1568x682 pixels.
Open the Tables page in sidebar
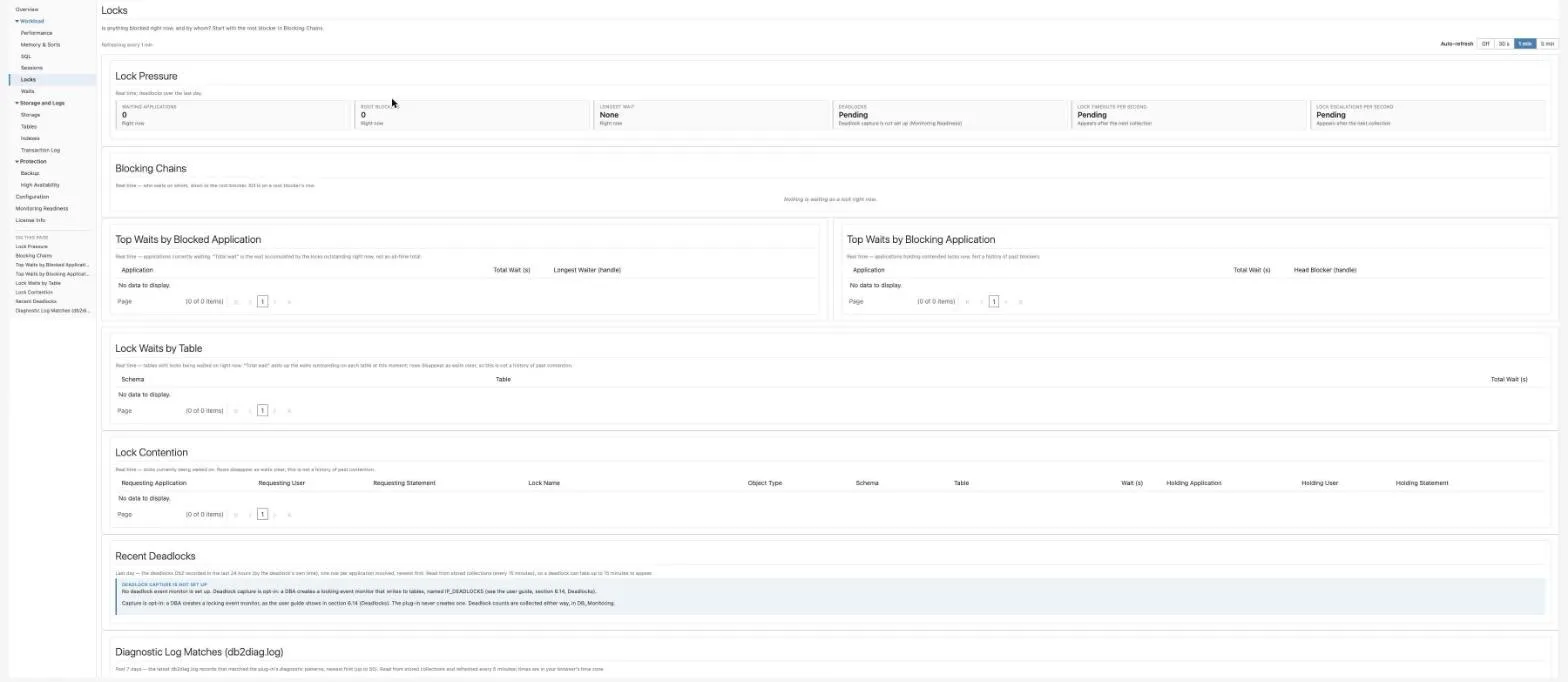(29, 126)
